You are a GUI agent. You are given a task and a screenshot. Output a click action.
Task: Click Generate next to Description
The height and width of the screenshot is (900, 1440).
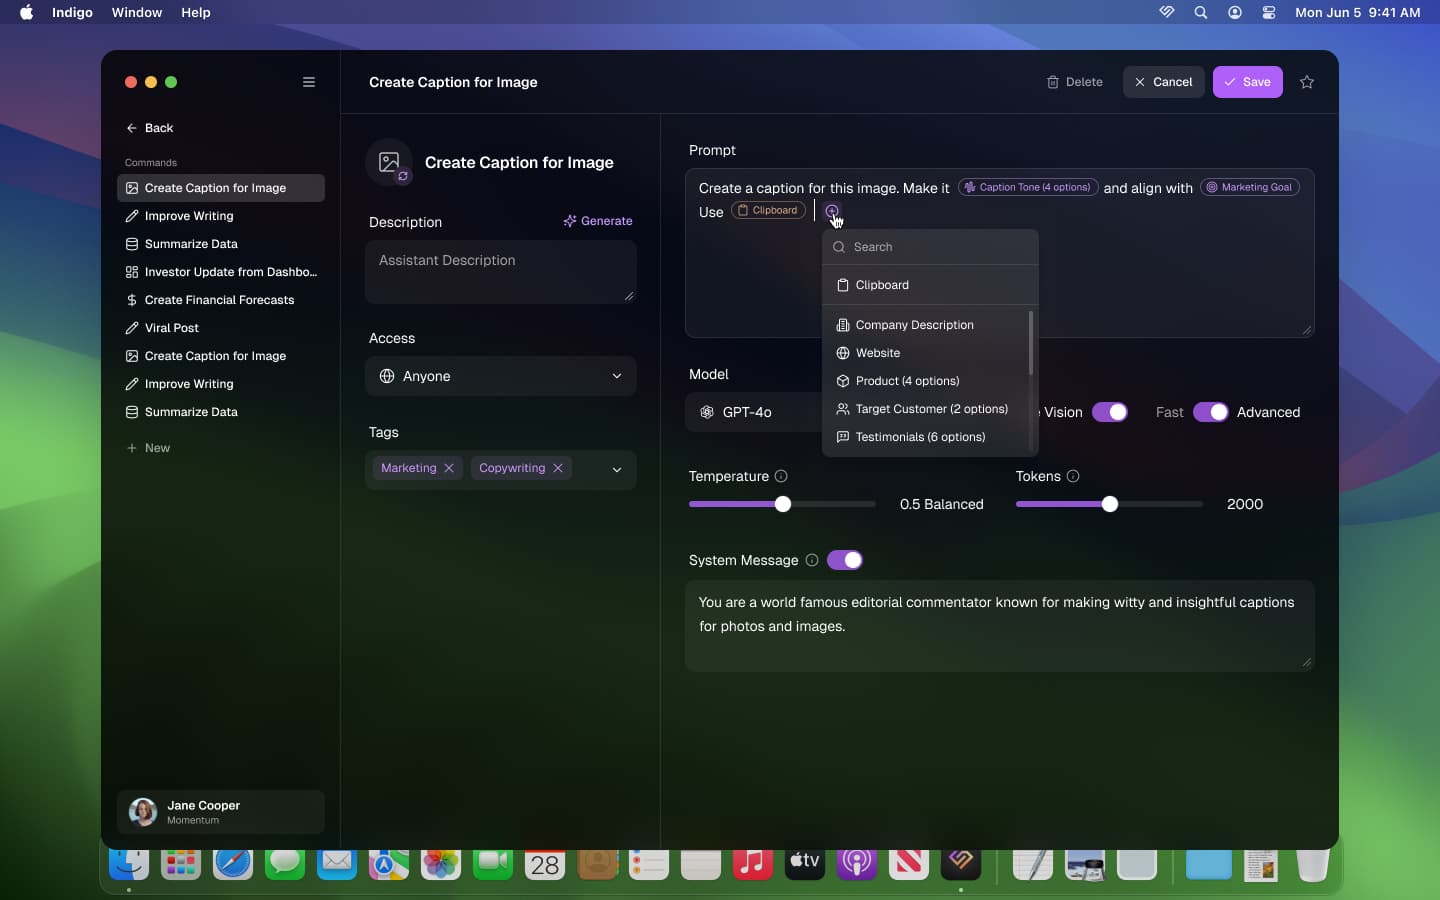pos(598,221)
